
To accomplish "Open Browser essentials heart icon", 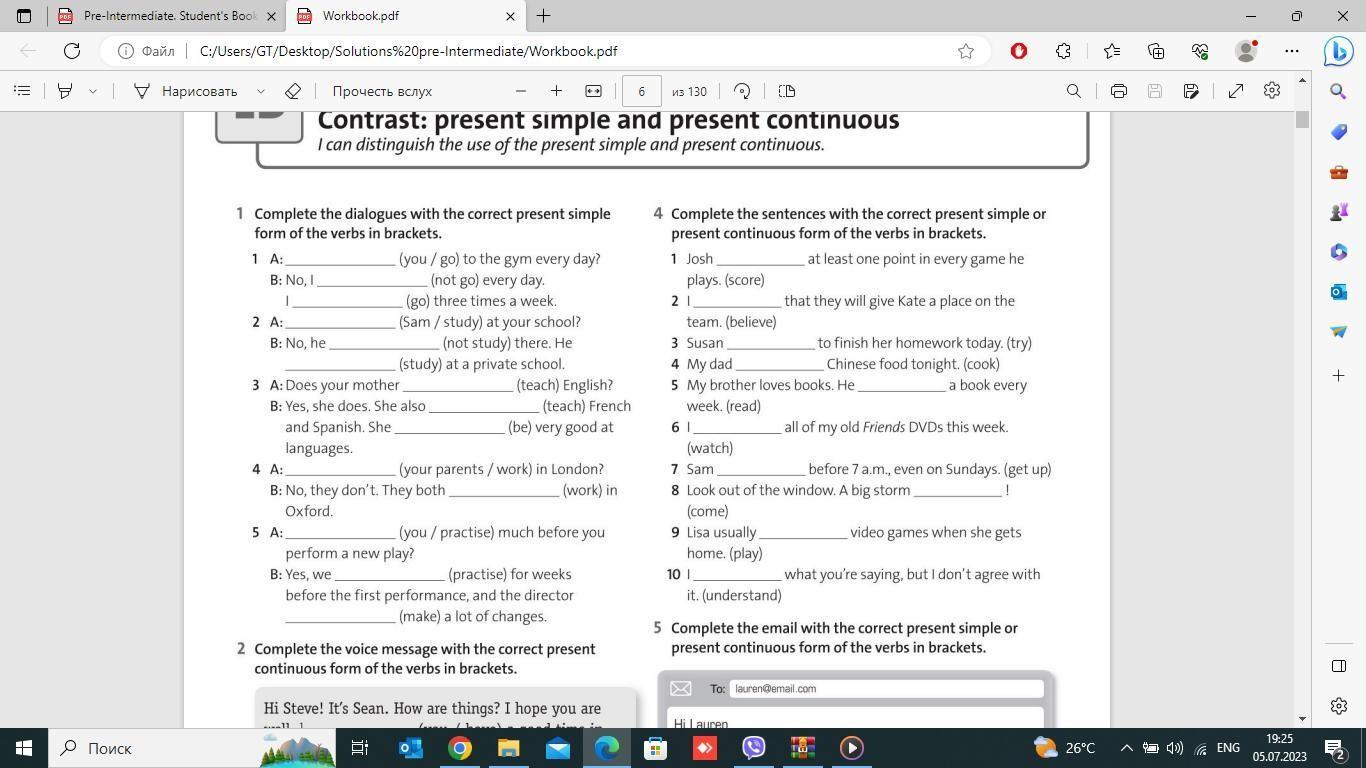I will tap(1200, 51).
